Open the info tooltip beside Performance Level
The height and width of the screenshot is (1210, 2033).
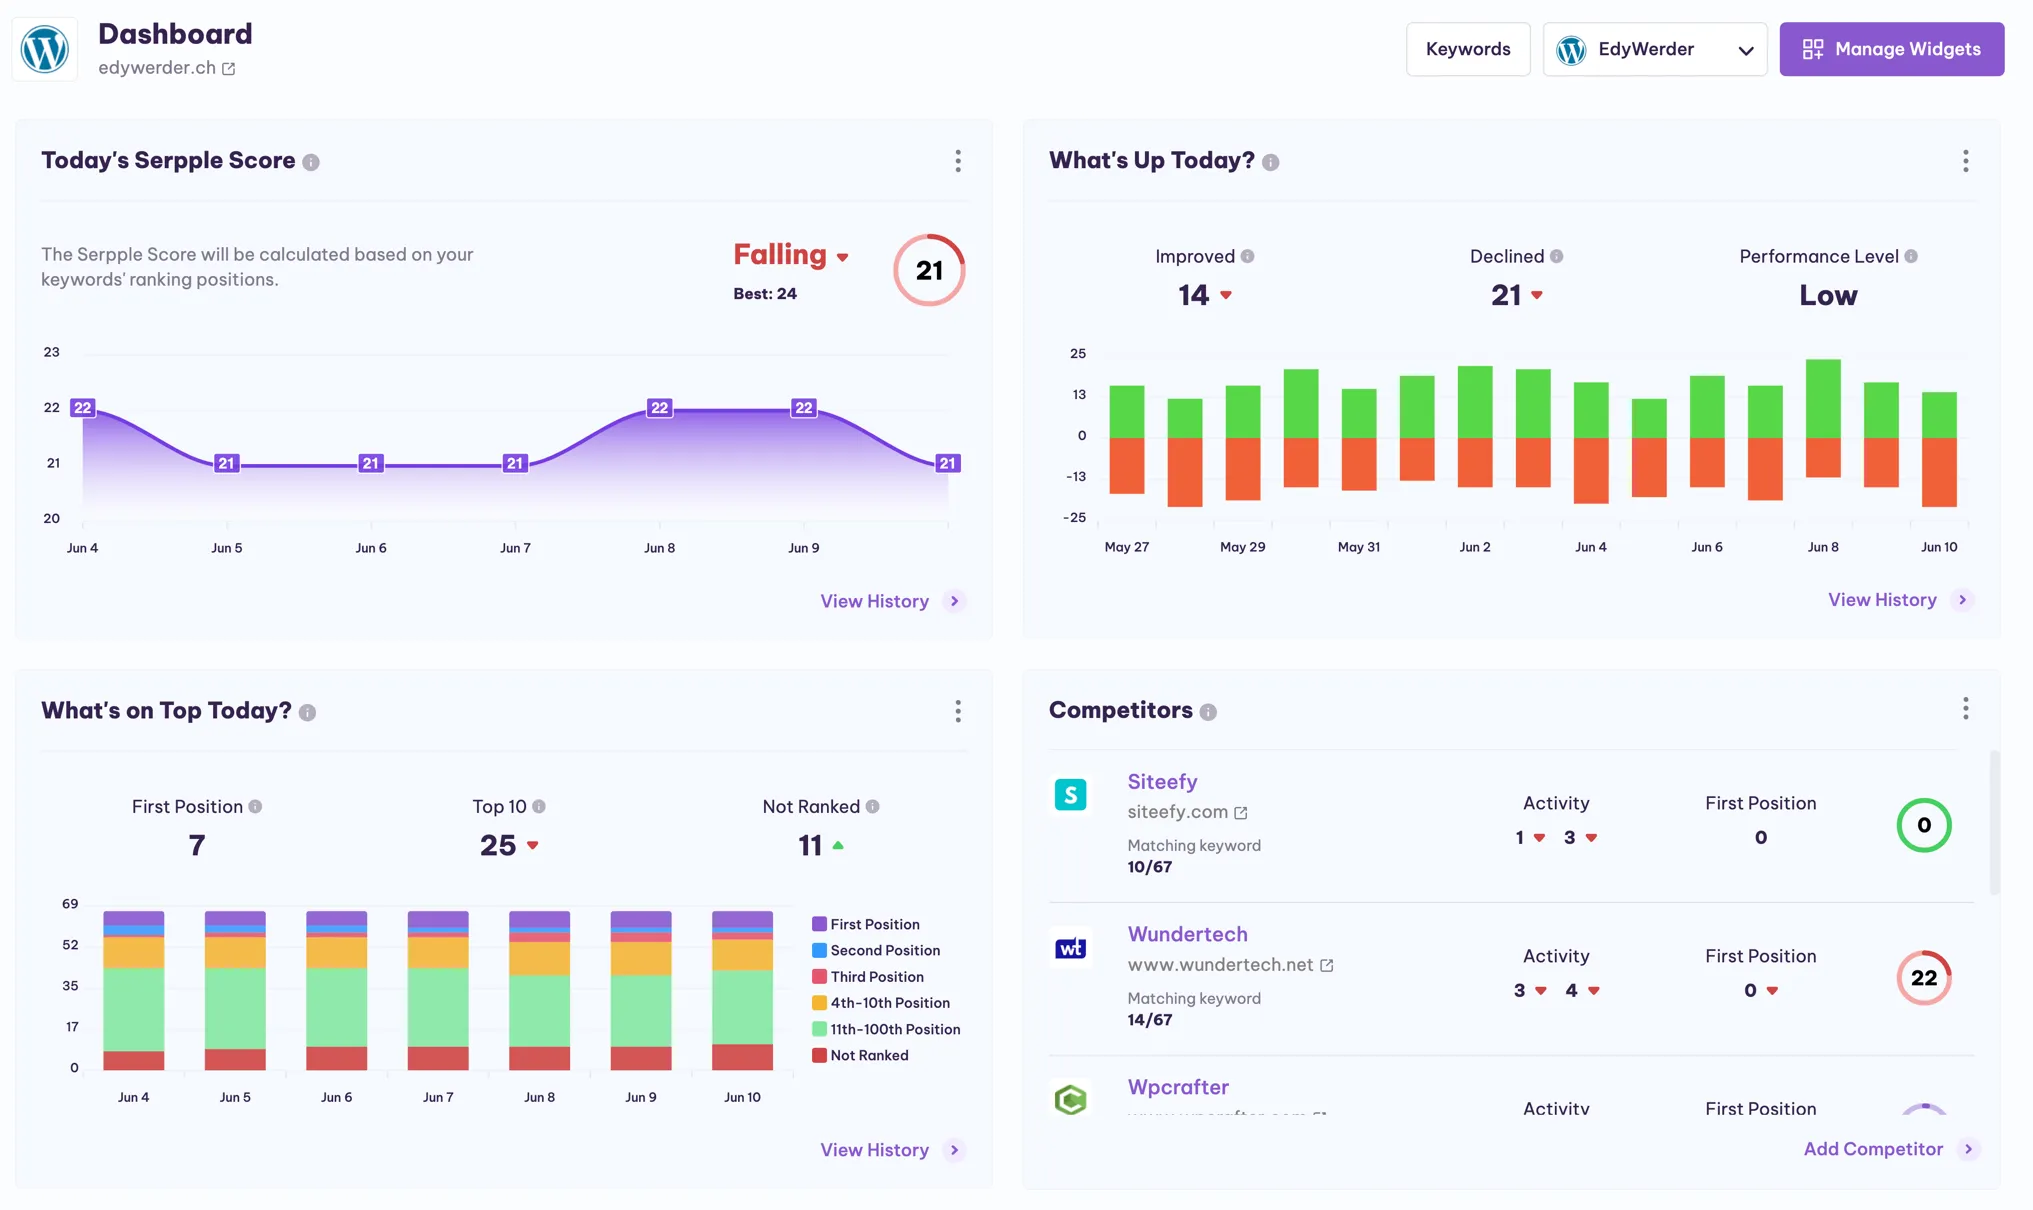[1913, 256]
